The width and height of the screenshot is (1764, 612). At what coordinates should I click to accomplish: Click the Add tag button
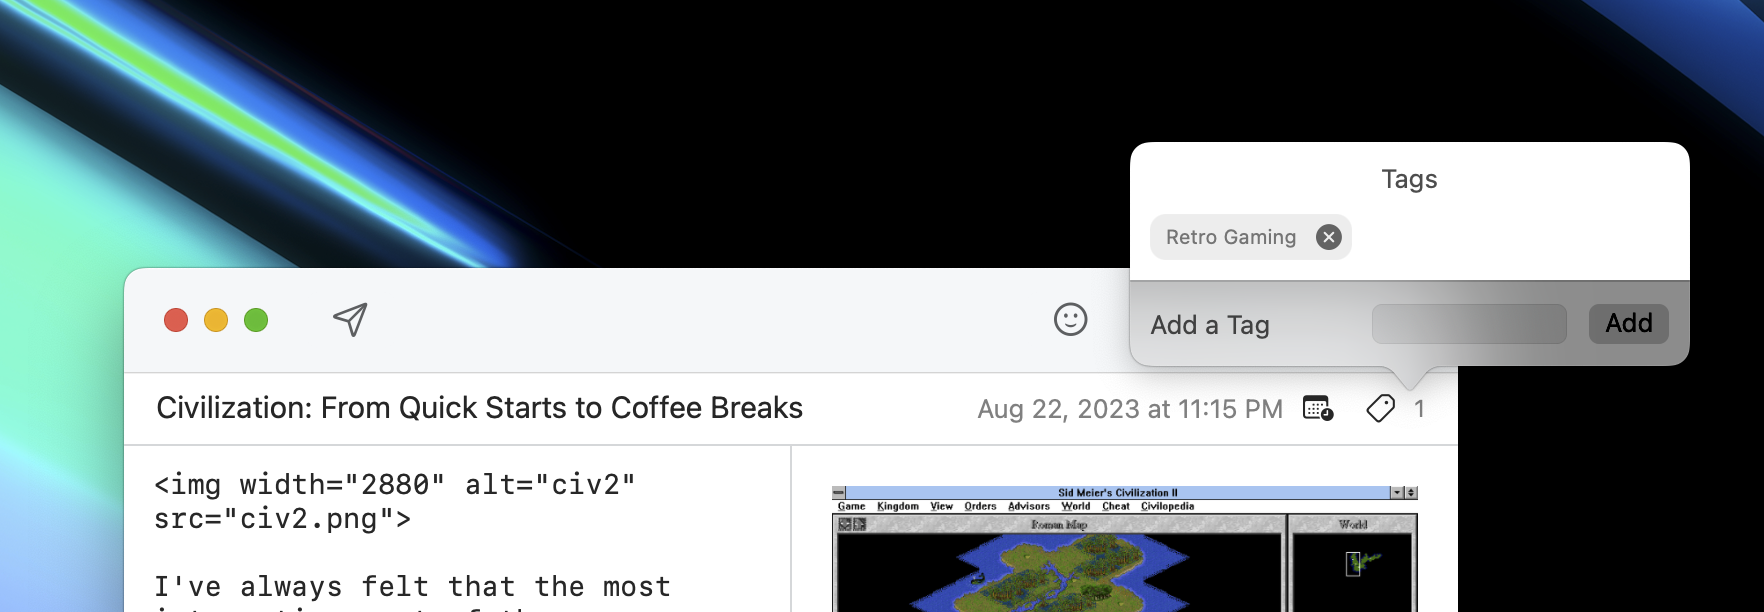tap(1628, 324)
